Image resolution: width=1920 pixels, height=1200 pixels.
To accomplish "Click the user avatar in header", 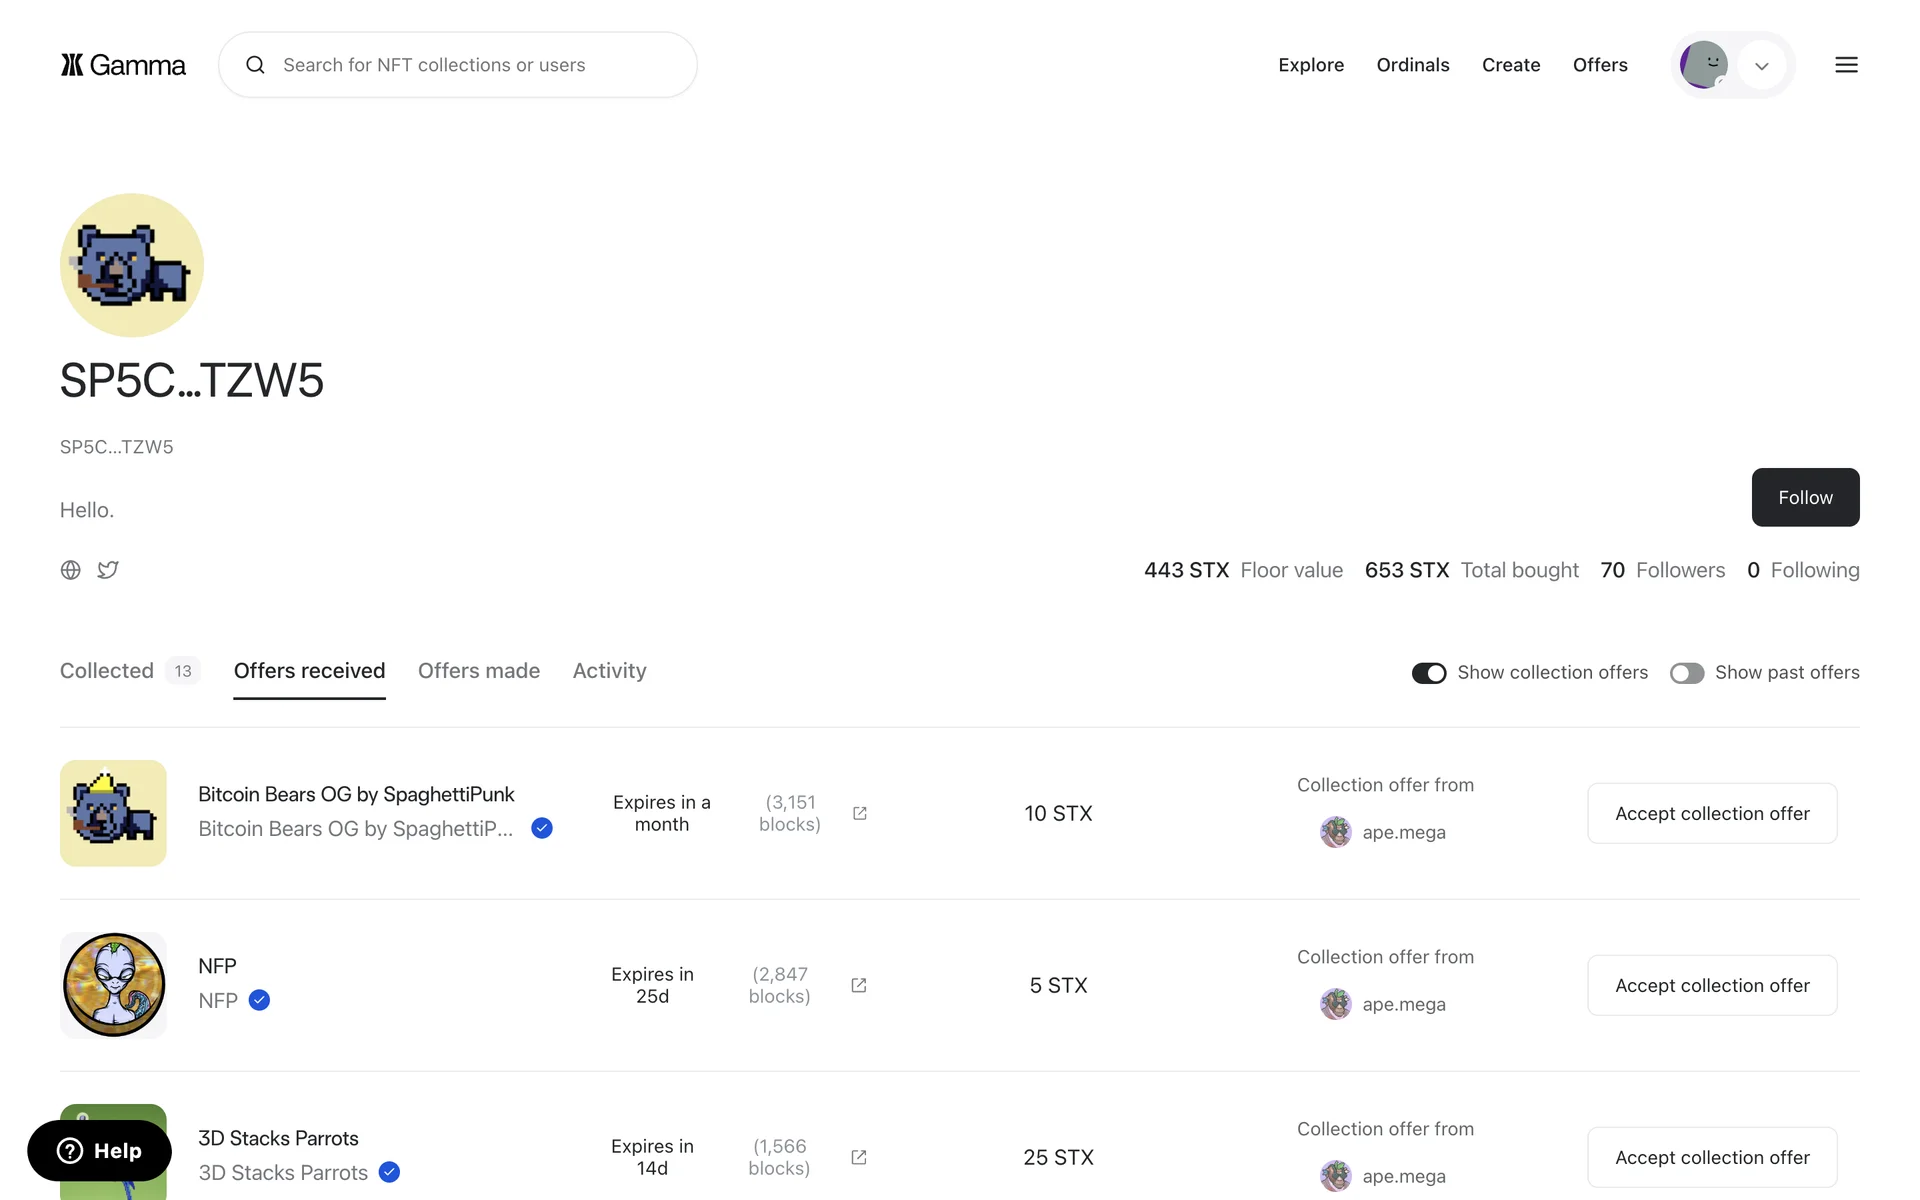I will (x=1704, y=65).
